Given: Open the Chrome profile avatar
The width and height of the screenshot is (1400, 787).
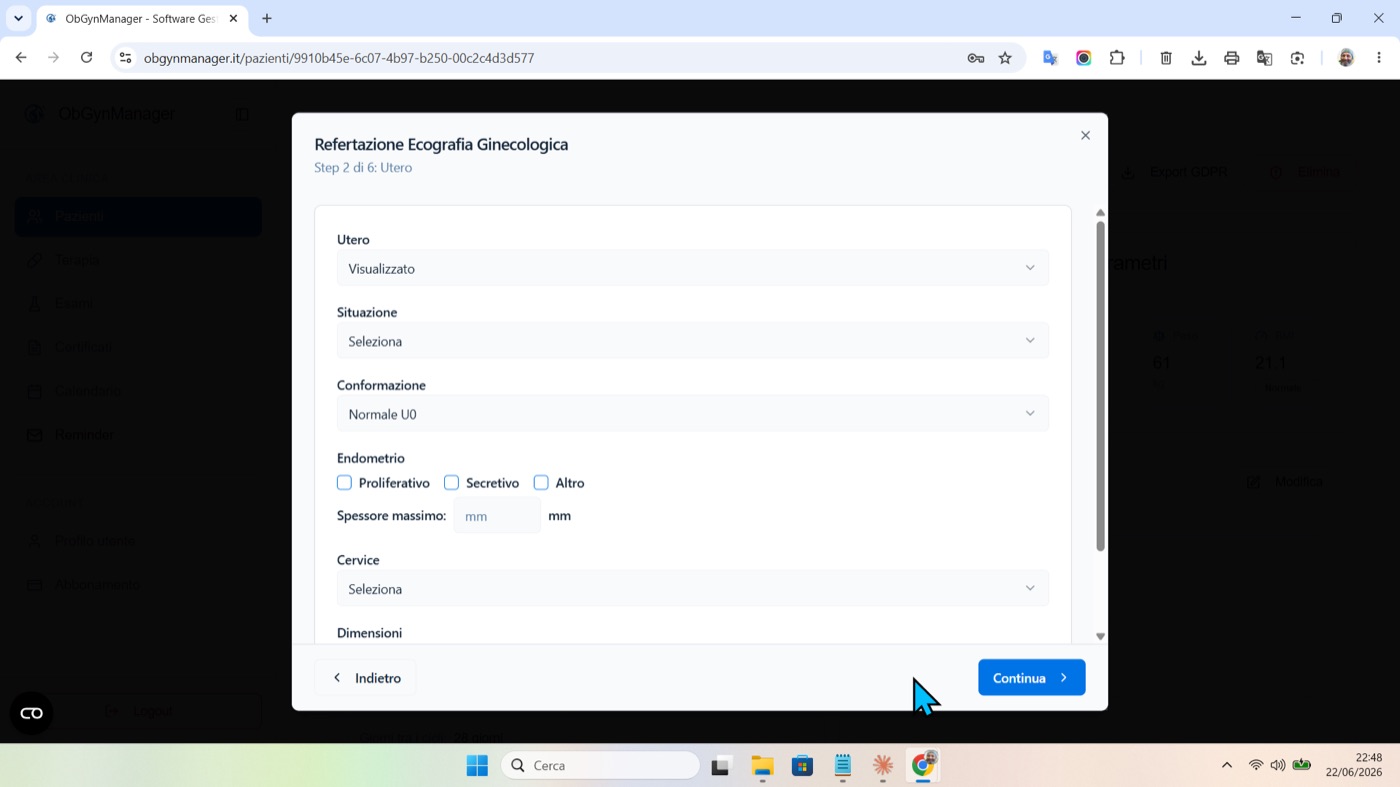Looking at the screenshot, I should pos(1346,58).
